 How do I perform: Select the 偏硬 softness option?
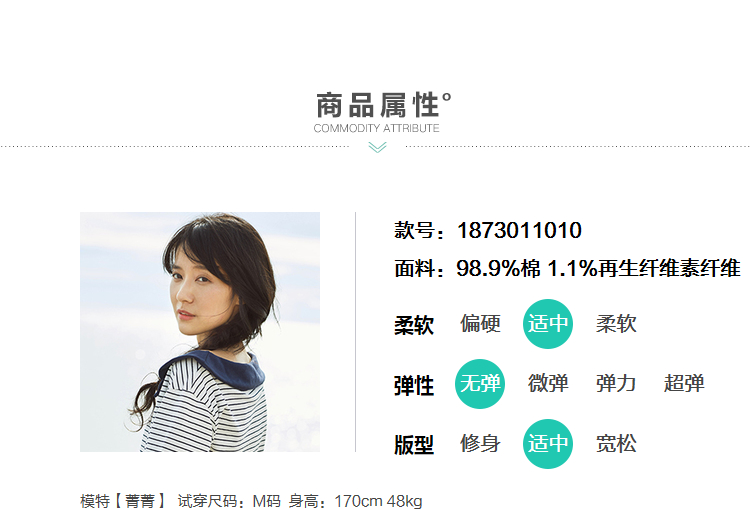[x=480, y=324]
